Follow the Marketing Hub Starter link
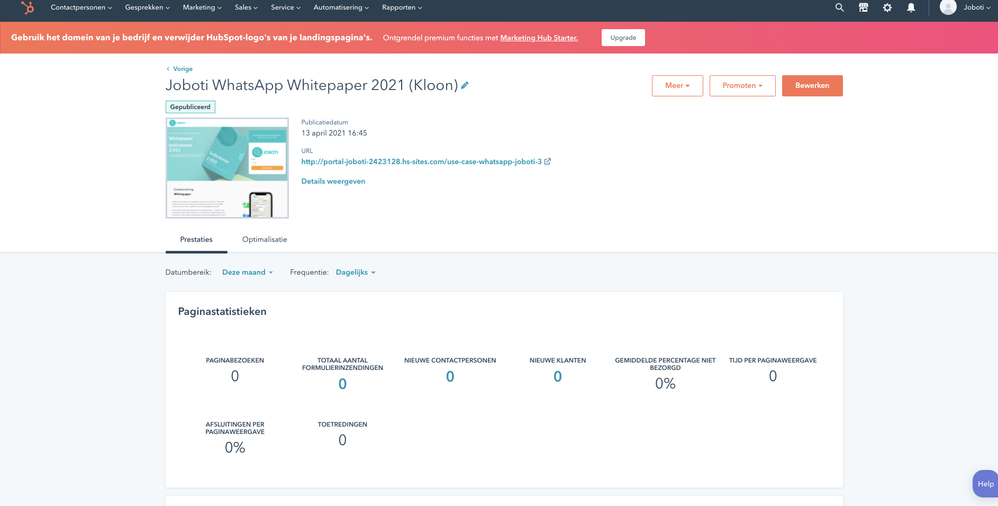Screen dimensions: 998x506 pos(539,38)
